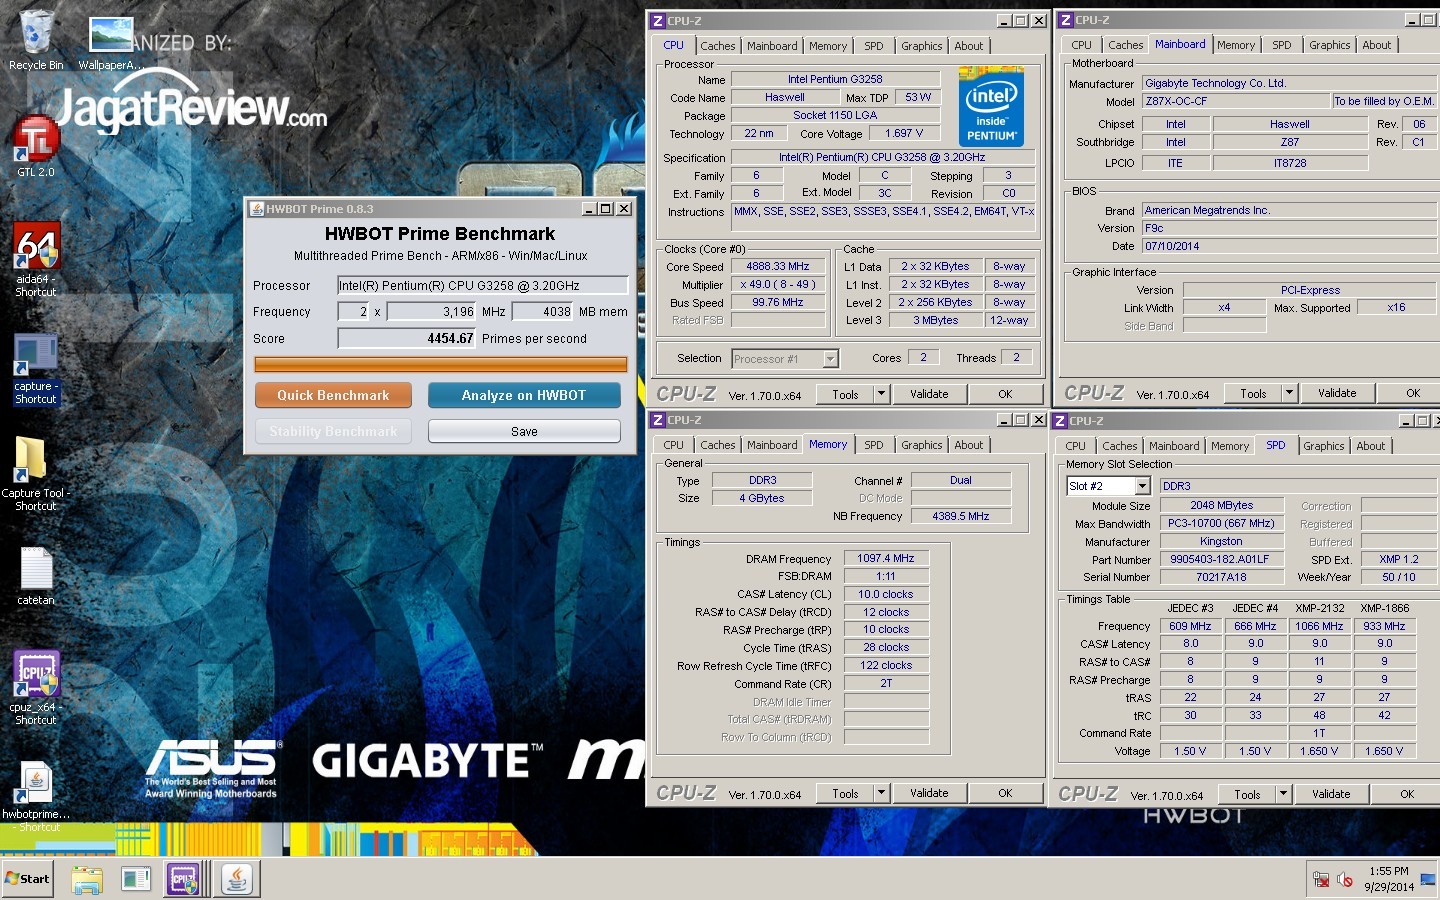Click the Part Number 9905403-182.A01LF
The width and height of the screenshot is (1440, 900).
pyautogui.click(x=1221, y=560)
